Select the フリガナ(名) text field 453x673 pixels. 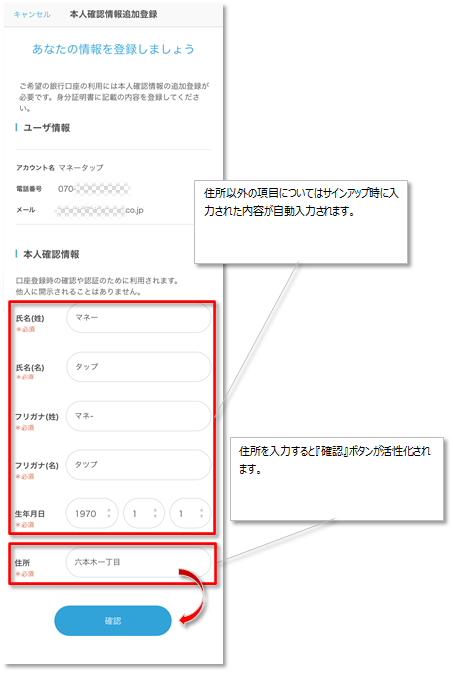click(x=139, y=465)
